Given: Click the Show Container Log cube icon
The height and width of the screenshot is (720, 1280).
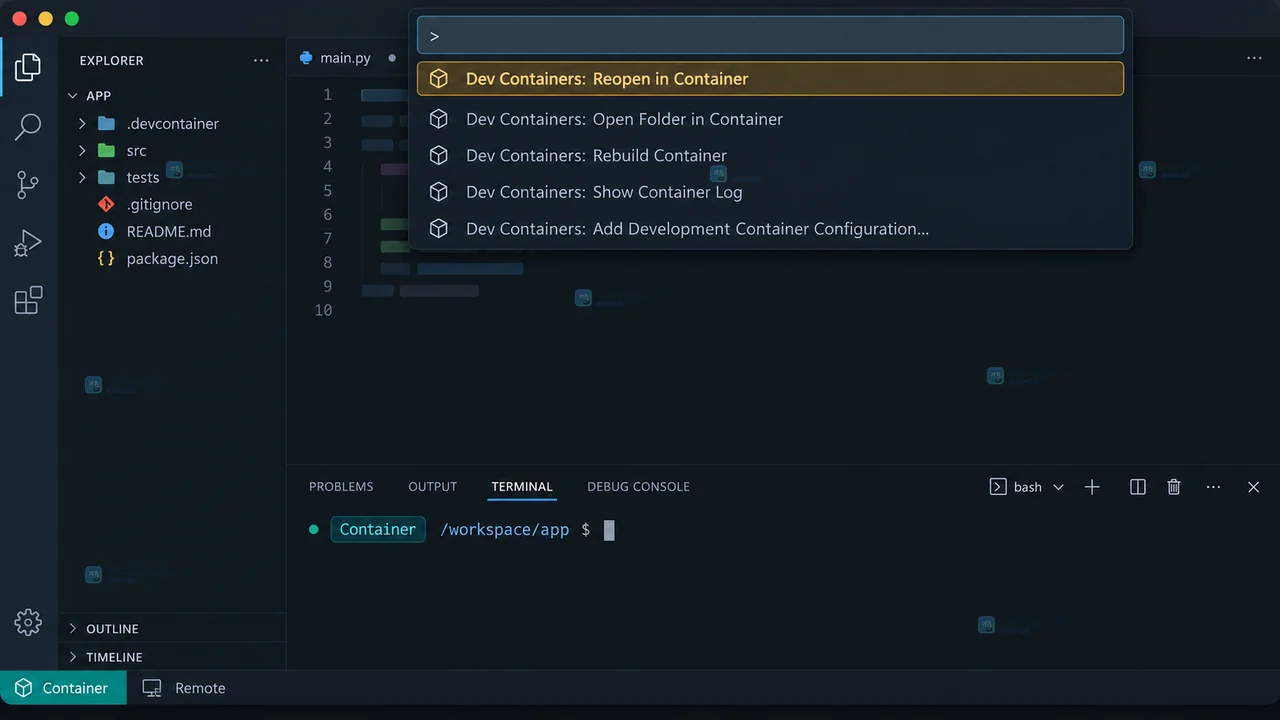Looking at the screenshot, I should 438,192.
